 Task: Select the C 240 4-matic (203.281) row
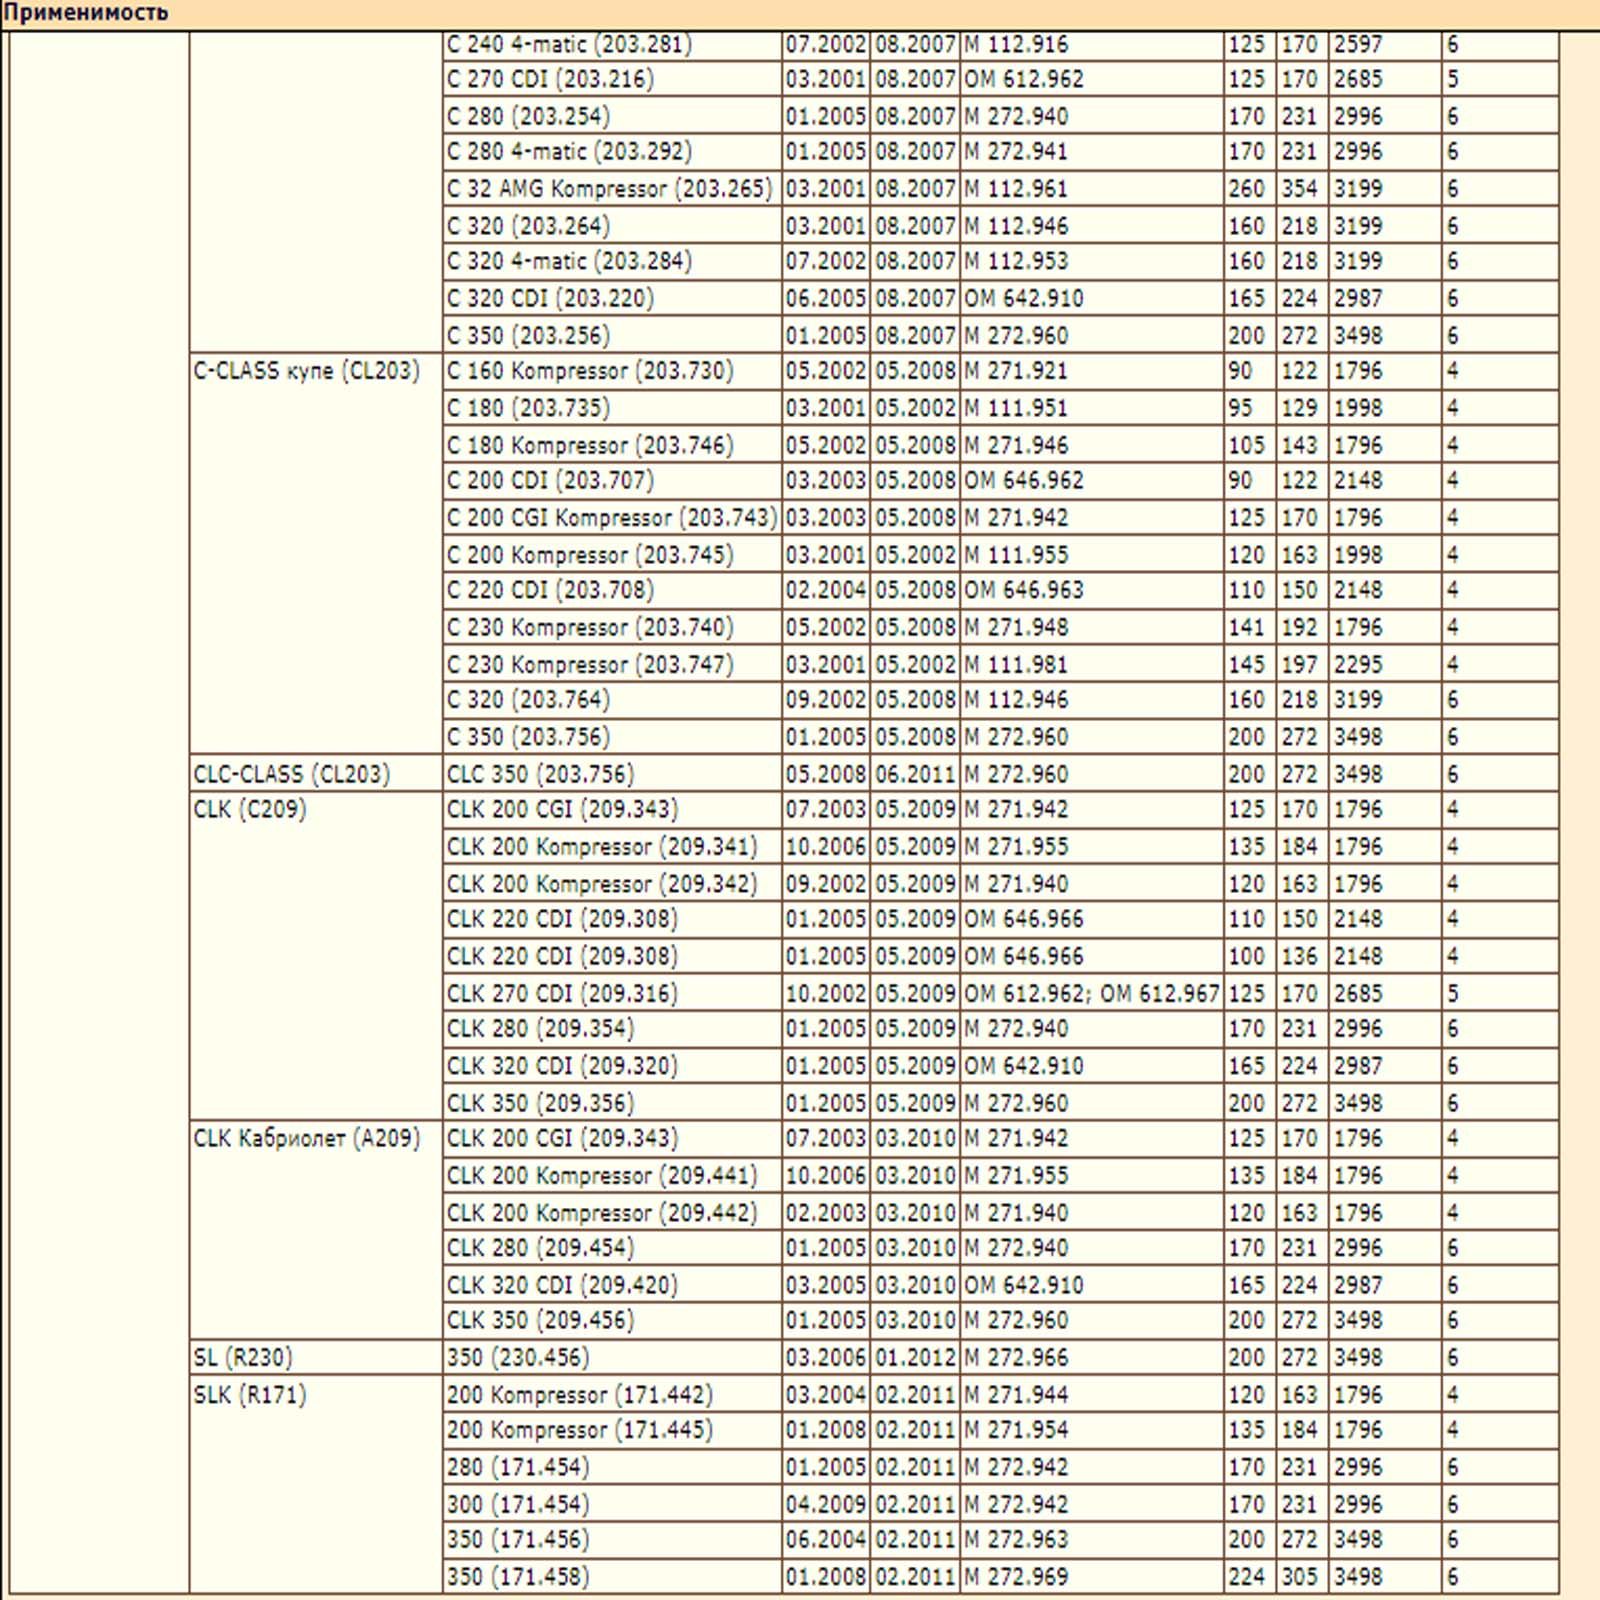tap(569, 44)
